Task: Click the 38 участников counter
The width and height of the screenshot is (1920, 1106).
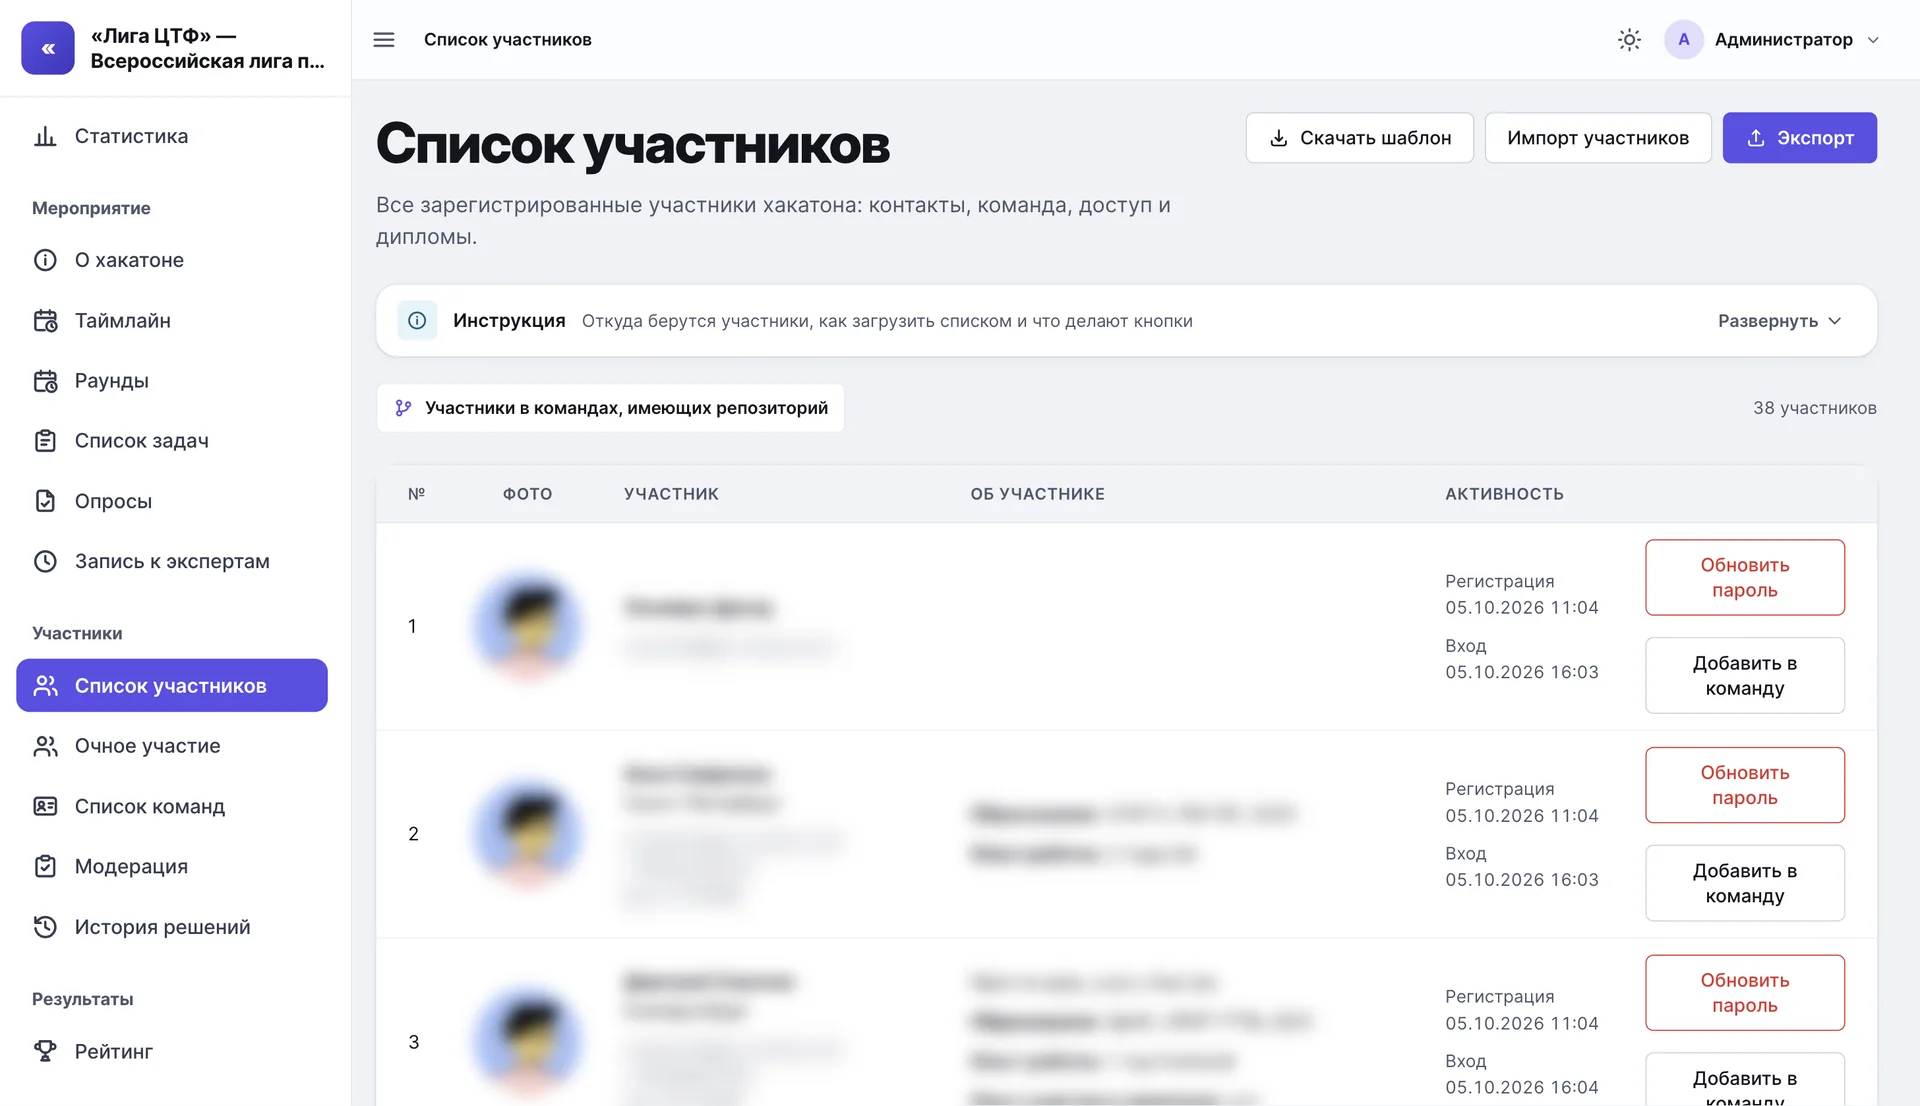Action: 1814,408
